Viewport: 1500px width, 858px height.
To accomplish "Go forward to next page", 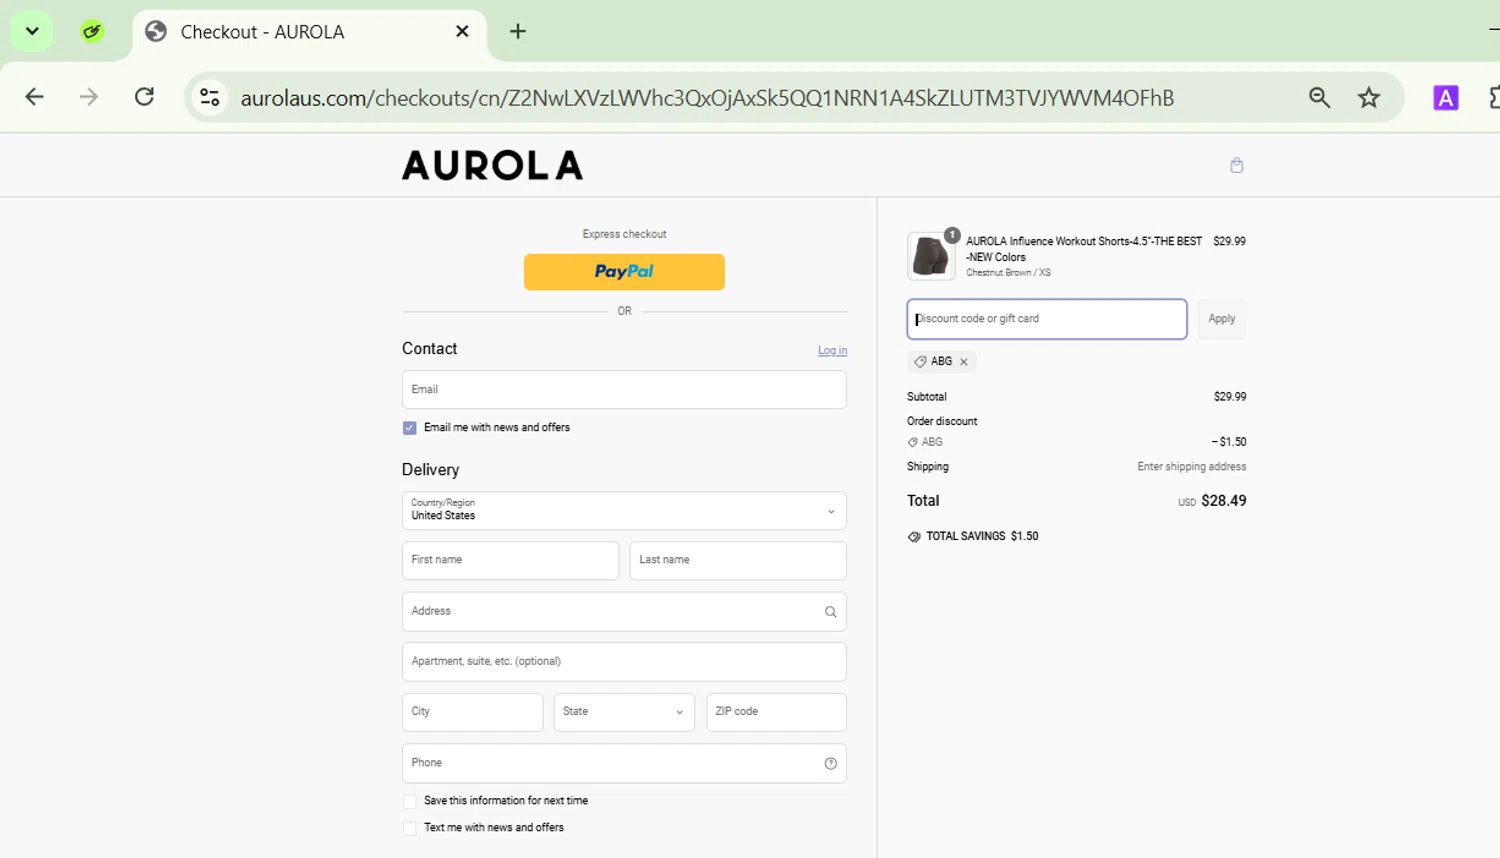I will click(89, 97).
